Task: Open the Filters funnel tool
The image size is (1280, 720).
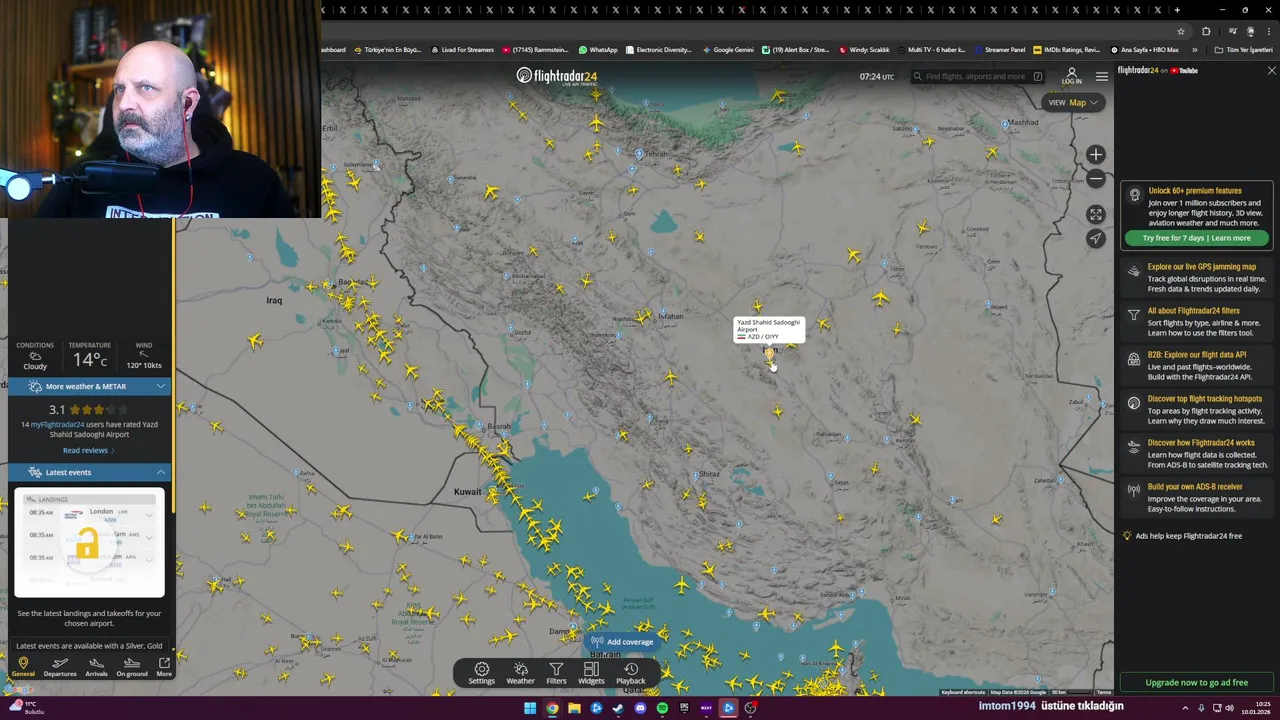Action: [556, 673]
